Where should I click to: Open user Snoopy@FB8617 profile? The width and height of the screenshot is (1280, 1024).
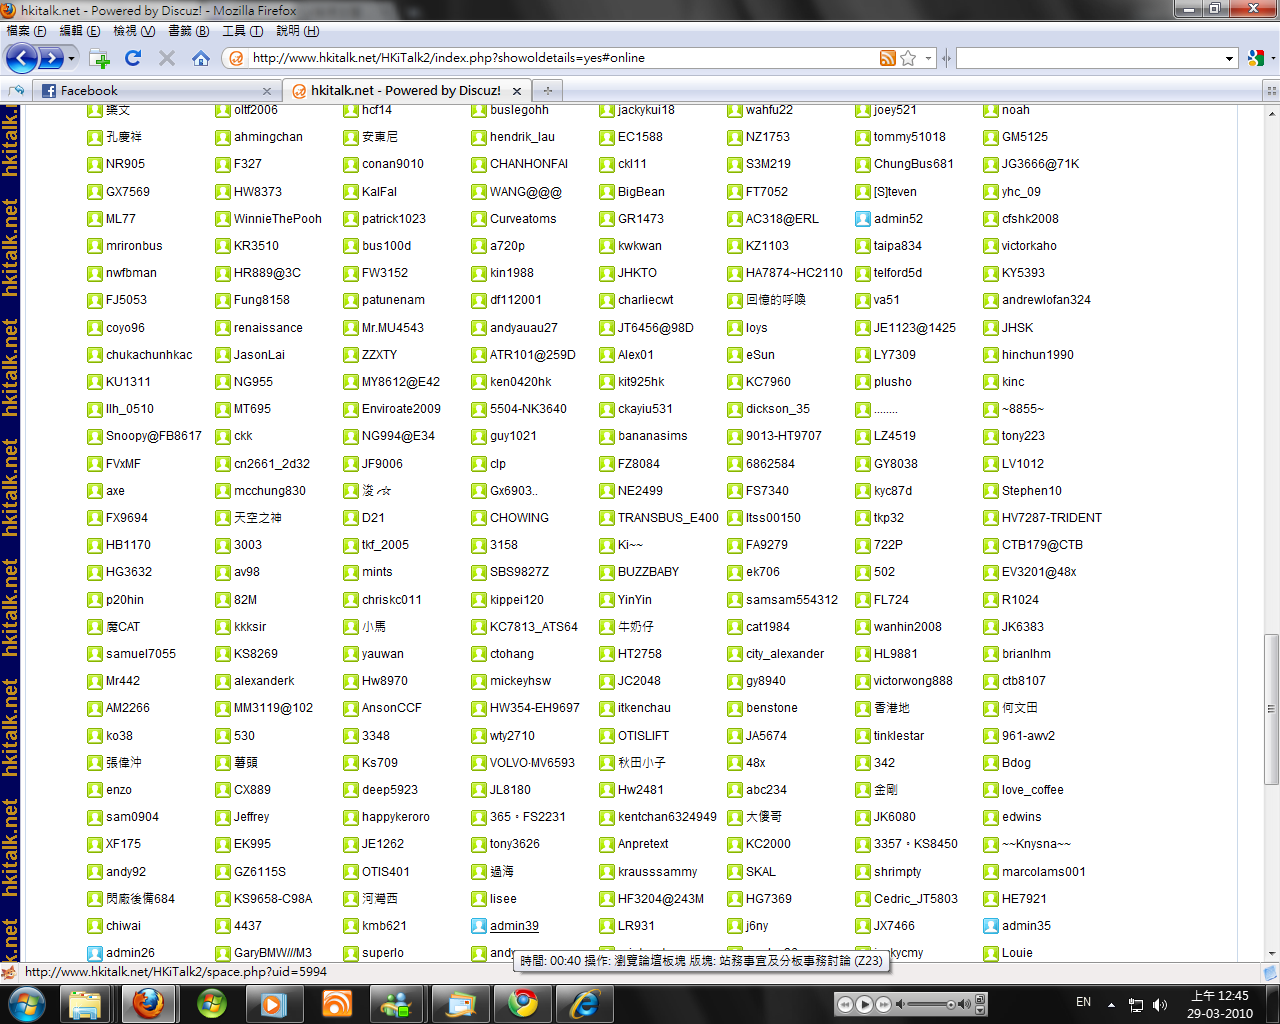point(154,436)
